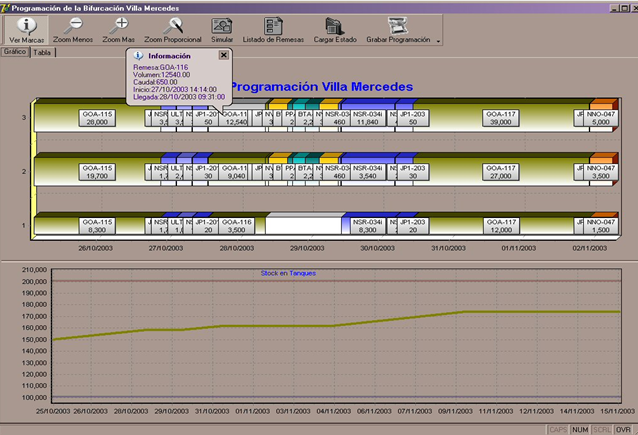The width and height of the screenshot is (638, 435).
Task: Run the Simular tool
Action: pos(222,30)
